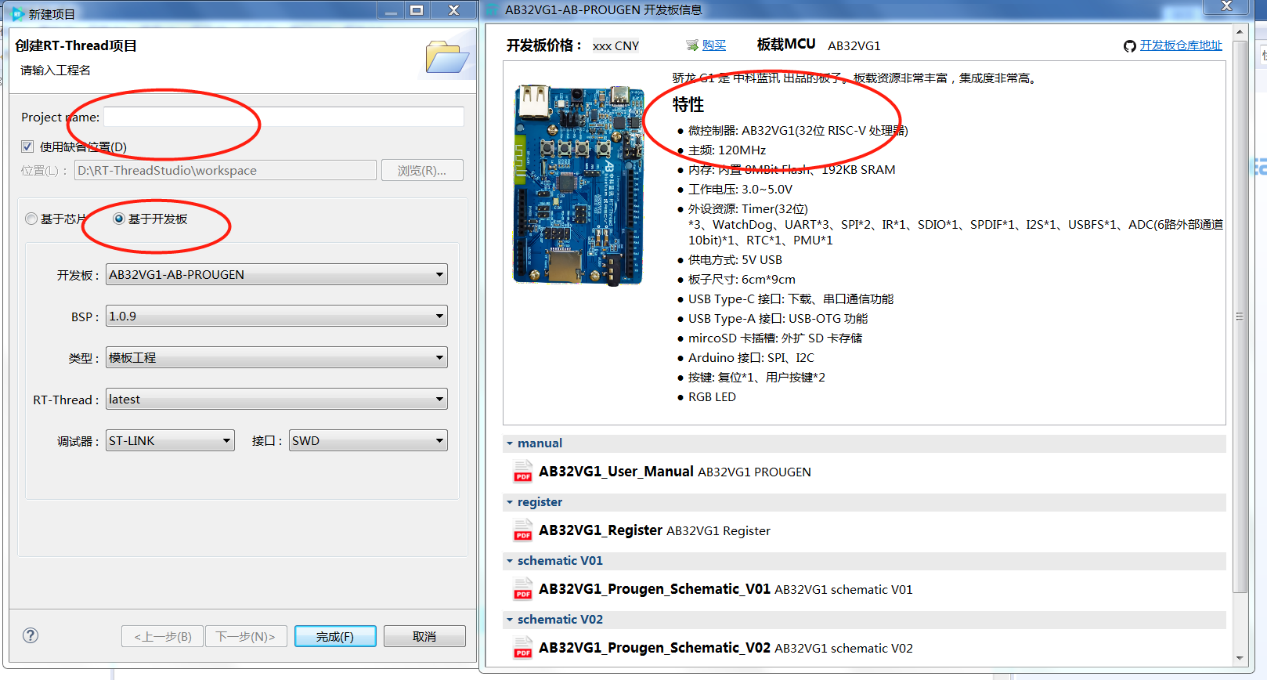Click the folder wizard icon in the dialog header

(x=446, y=56)
